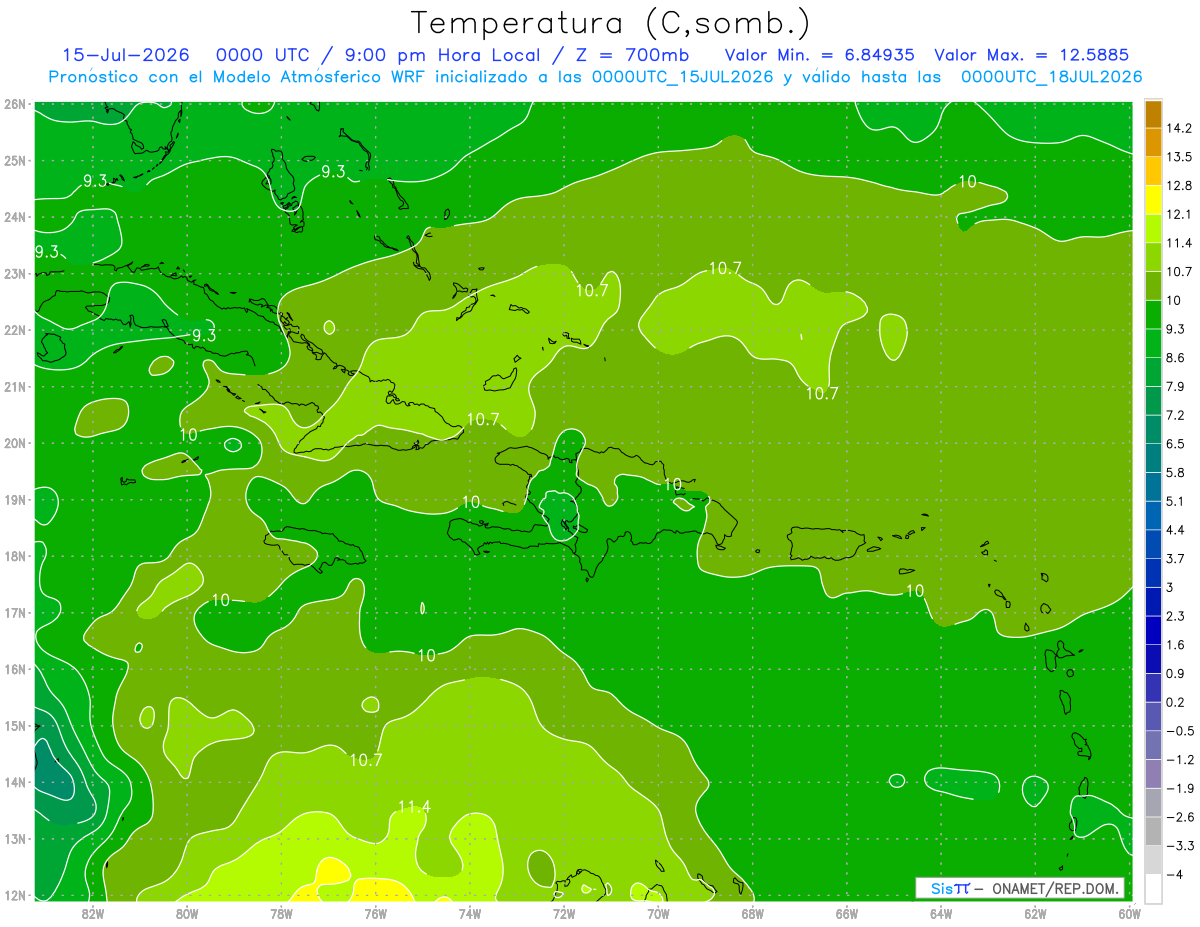The width and height of the screenshot is (1200, 927).
Task: Click the '7.9' label on the color scale
Action: click(1176, 386)
